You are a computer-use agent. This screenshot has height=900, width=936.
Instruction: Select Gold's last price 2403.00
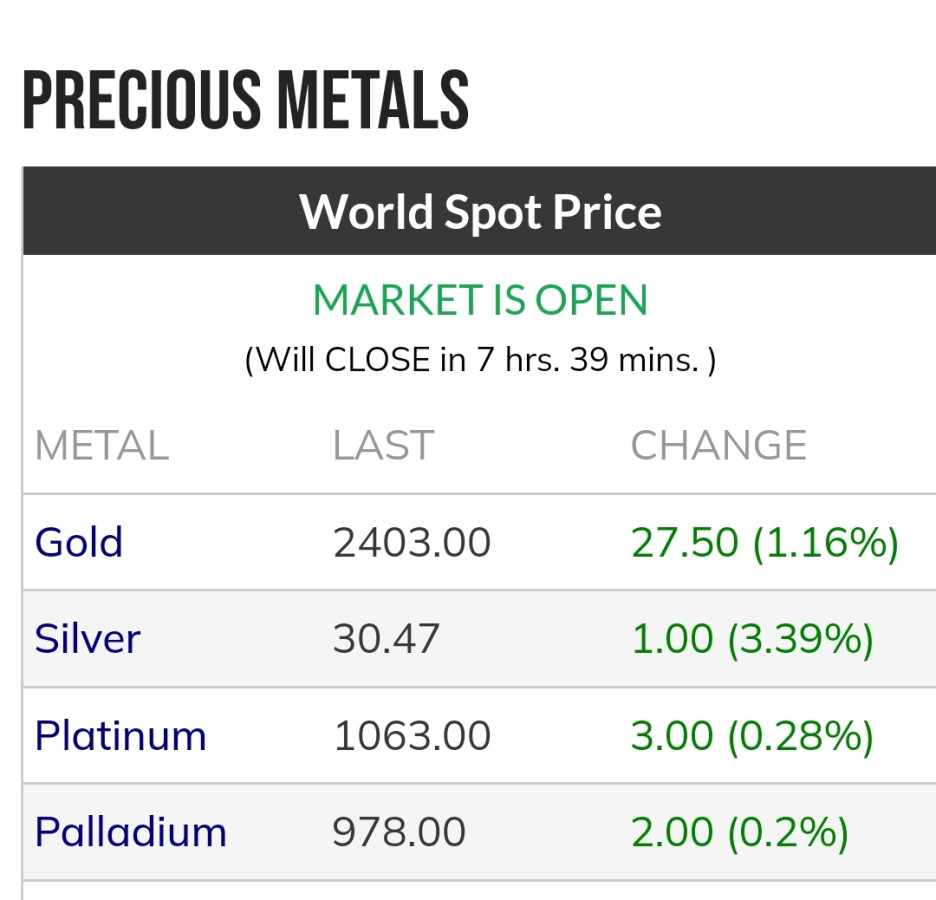click(x=412, y=543)
